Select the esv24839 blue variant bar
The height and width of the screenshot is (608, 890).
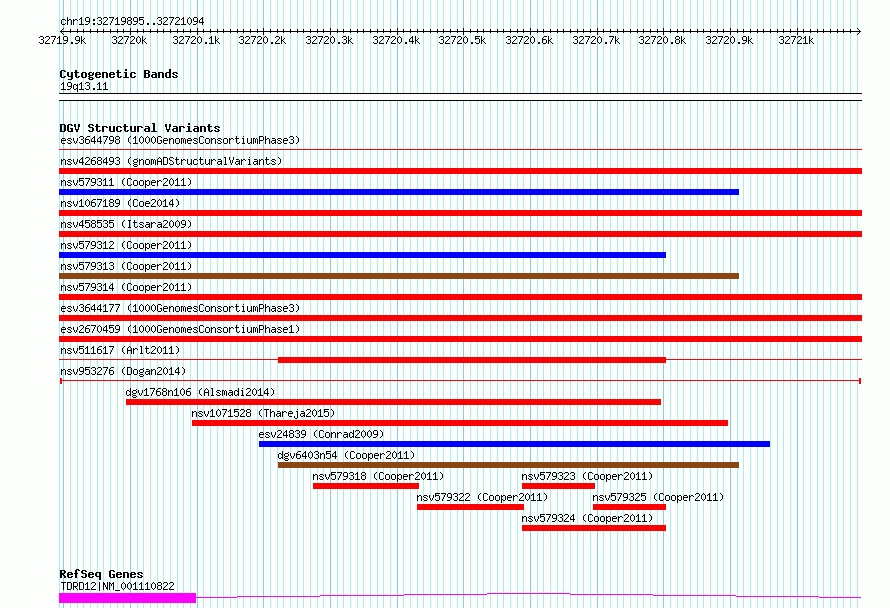point(514,444)
